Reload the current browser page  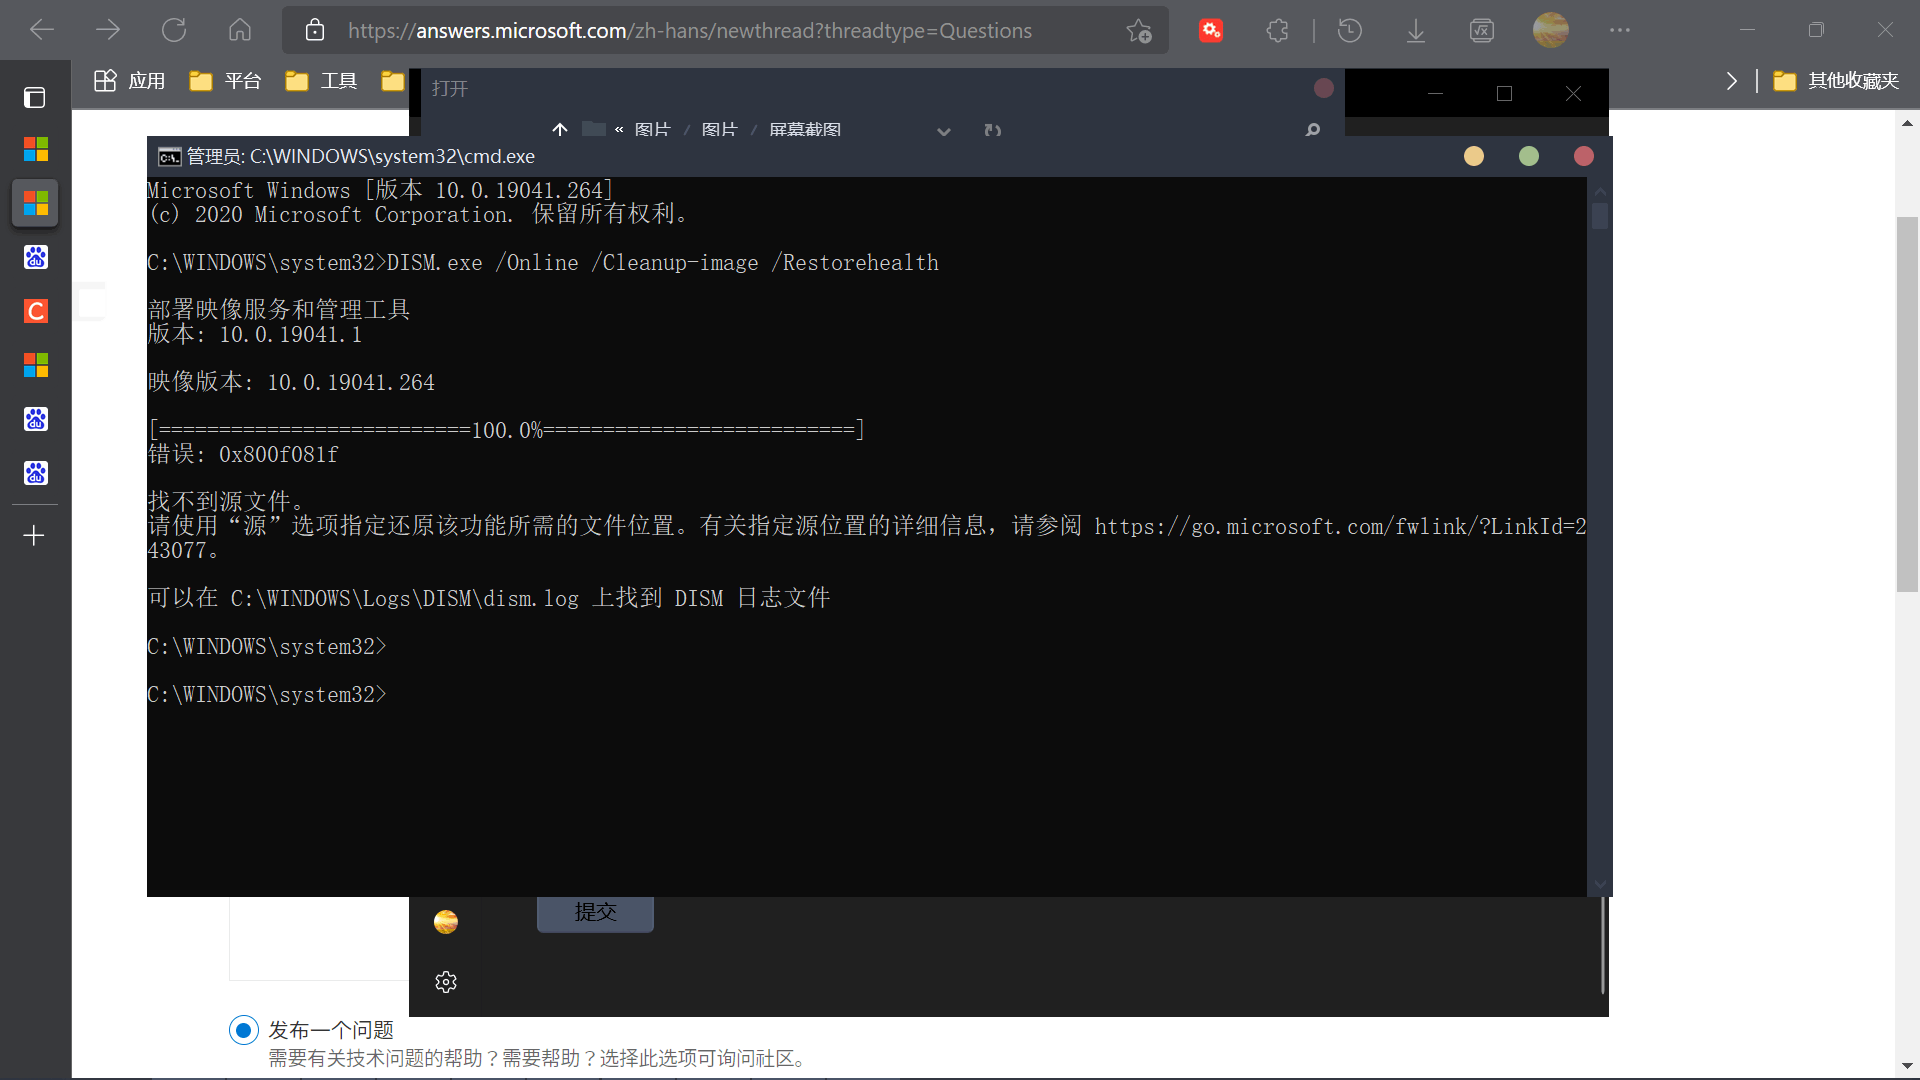pyautogui.click(x=174, y=30)
